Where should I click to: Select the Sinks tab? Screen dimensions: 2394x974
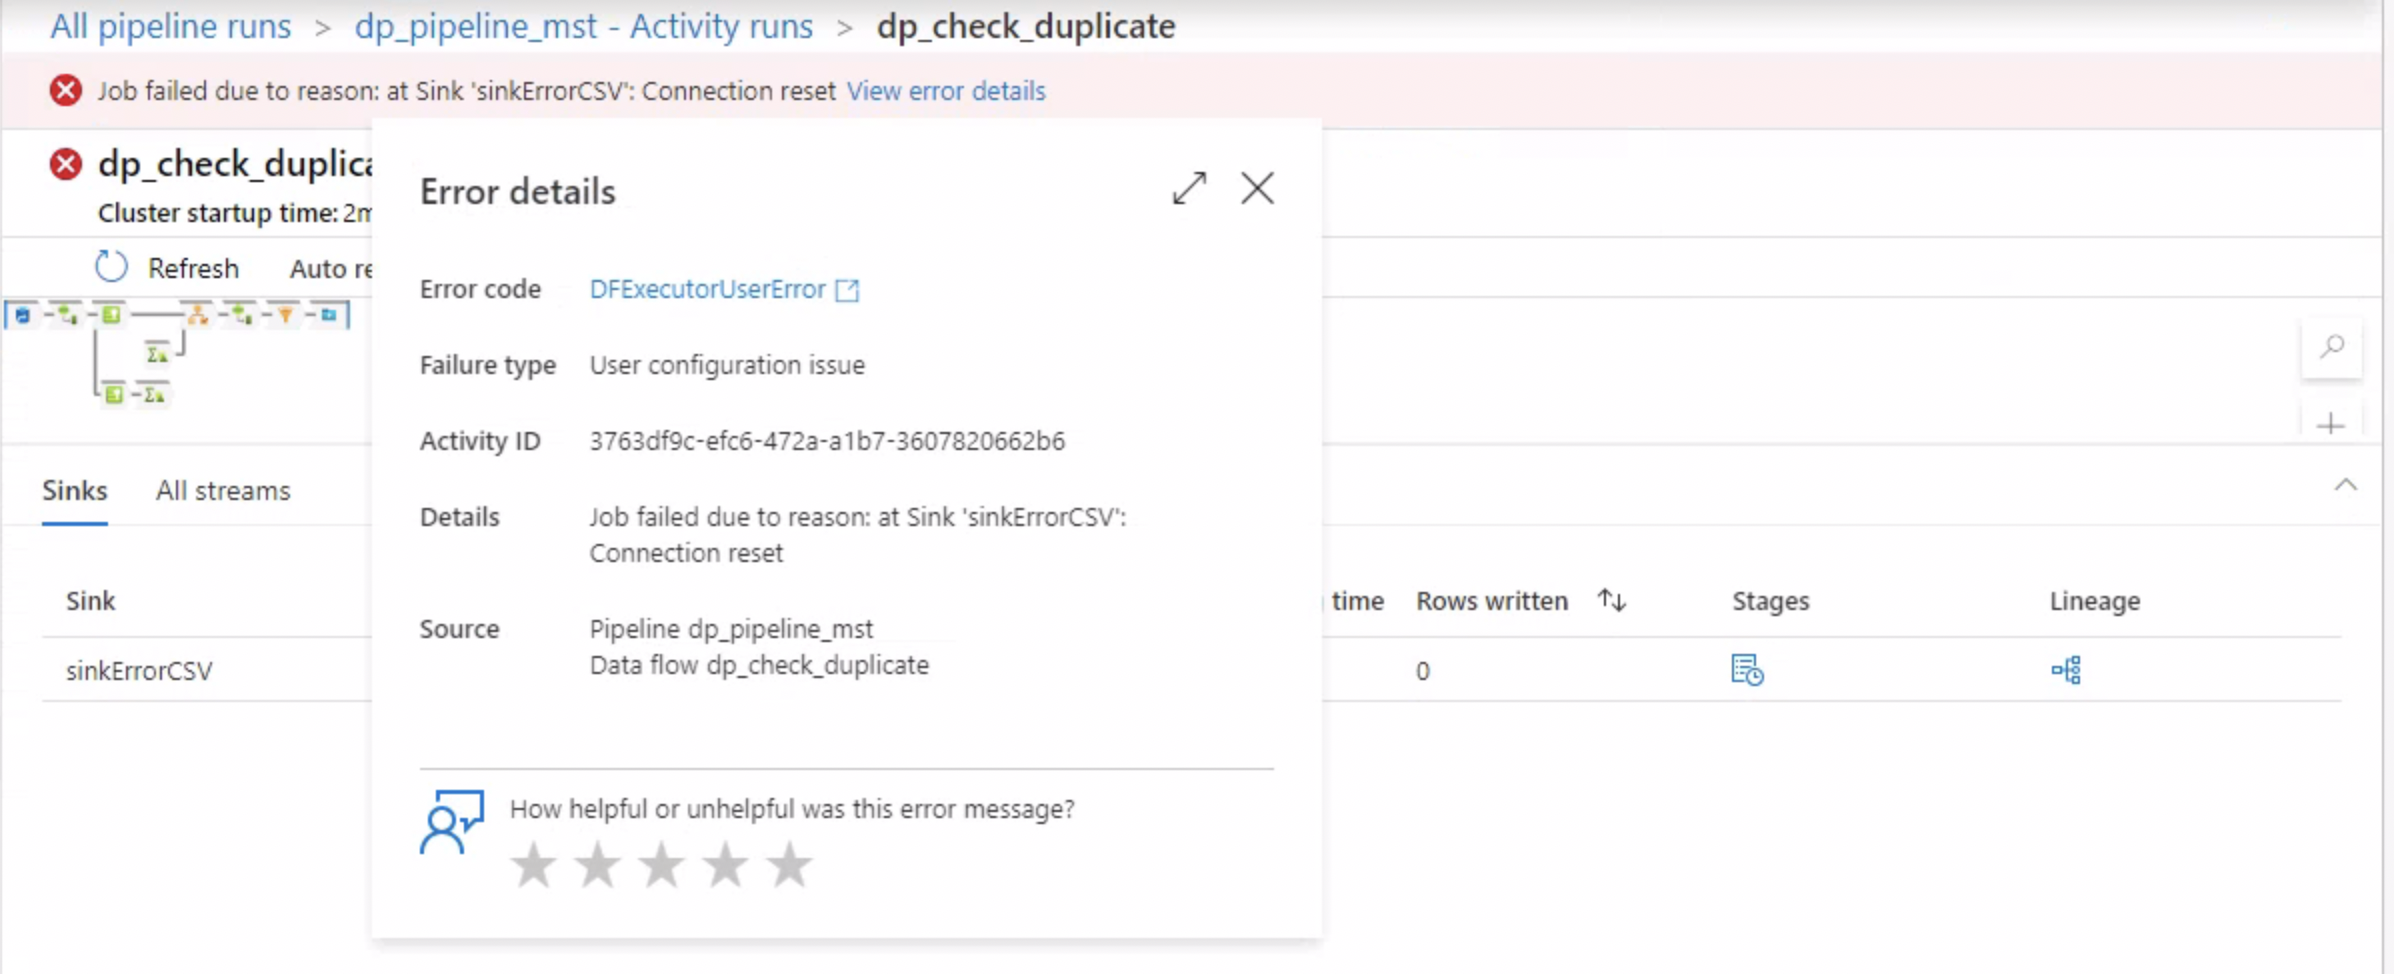point(74,490)
